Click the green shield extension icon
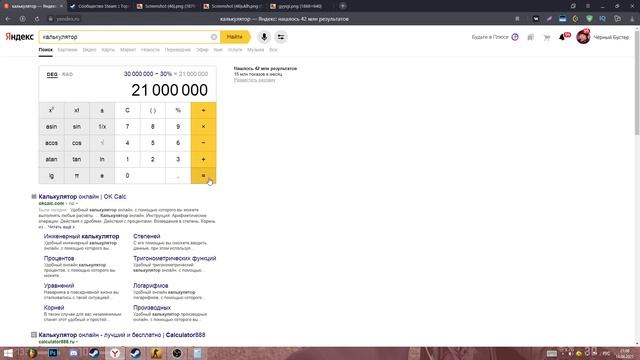Viewport: 640px width, 360px height. tap(589, 19)
